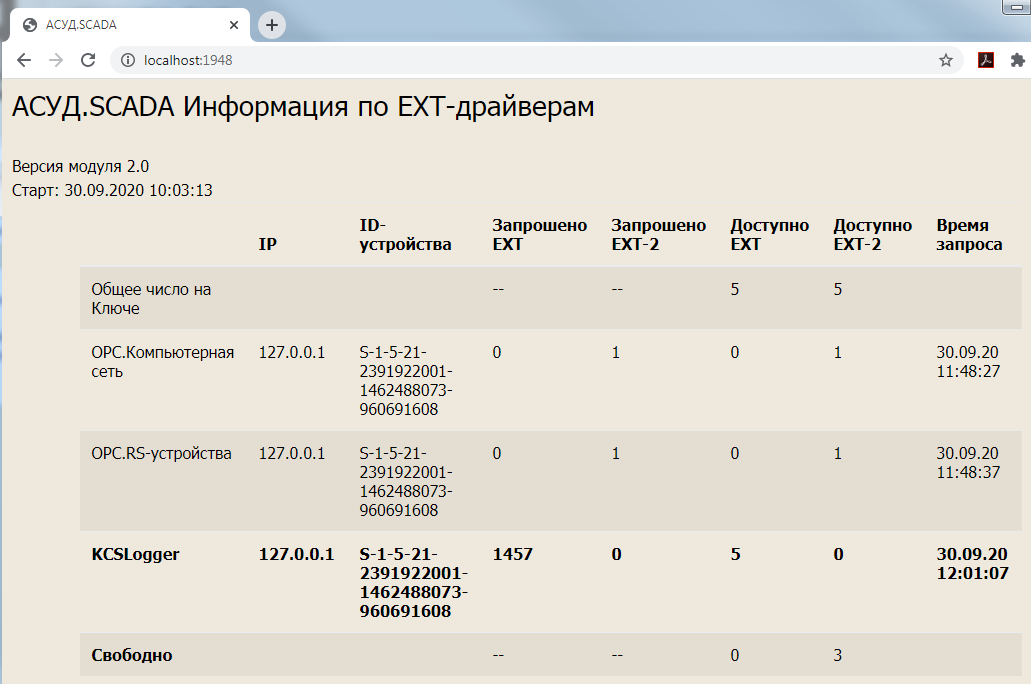Select the OPC.RS-устройства driver row

161,454
